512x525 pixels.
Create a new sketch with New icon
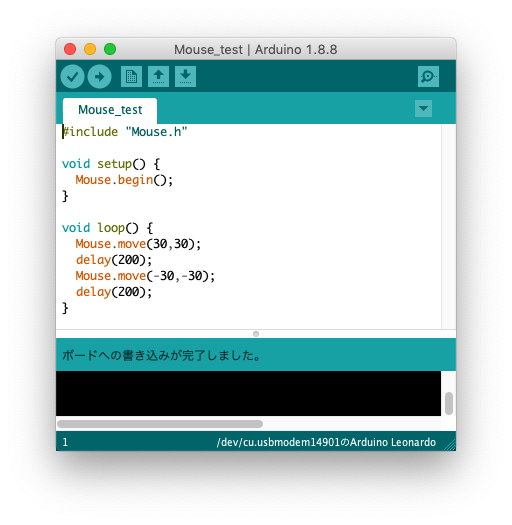[x=131, y=77]
